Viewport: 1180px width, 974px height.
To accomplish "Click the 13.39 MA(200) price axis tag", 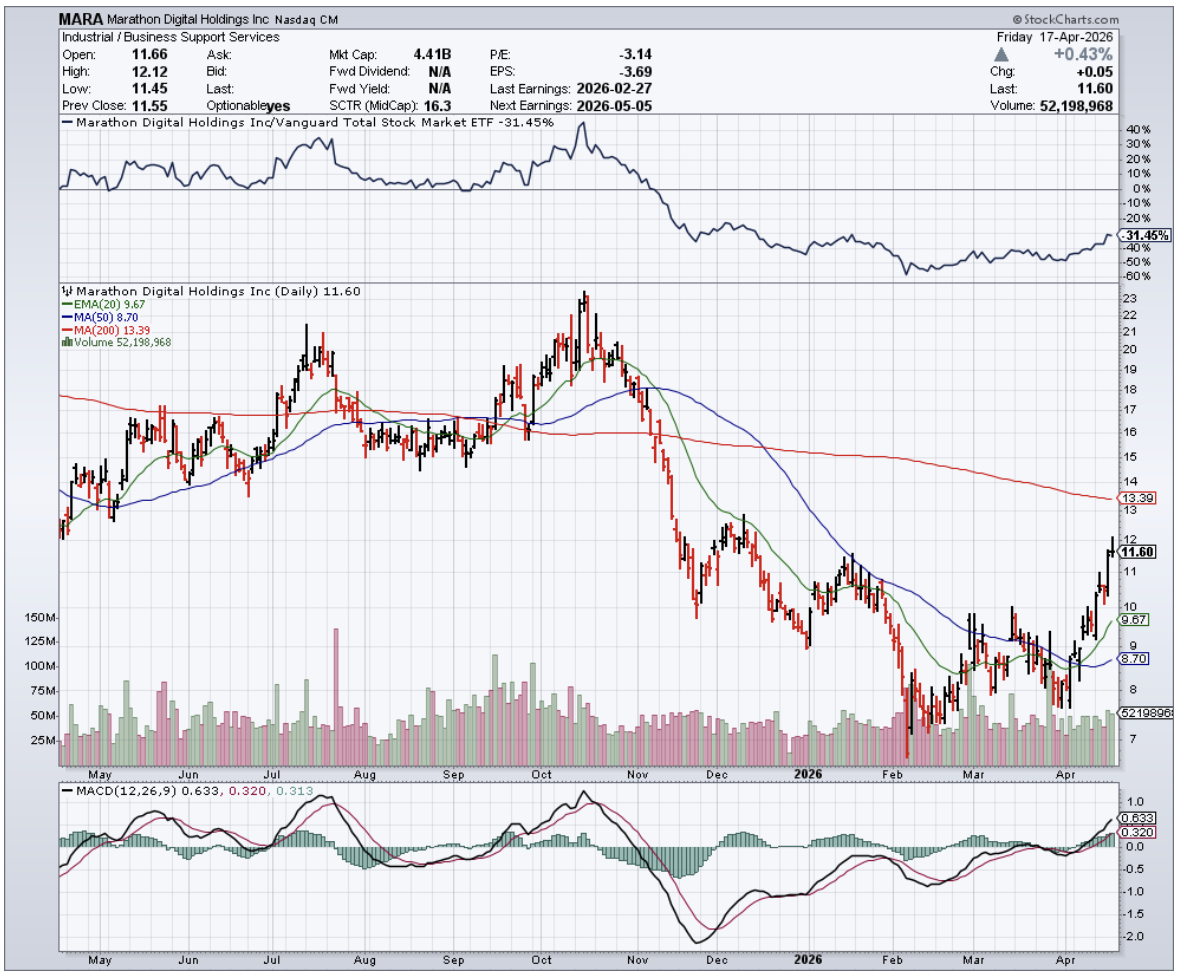I will [x=1139, y=498].
